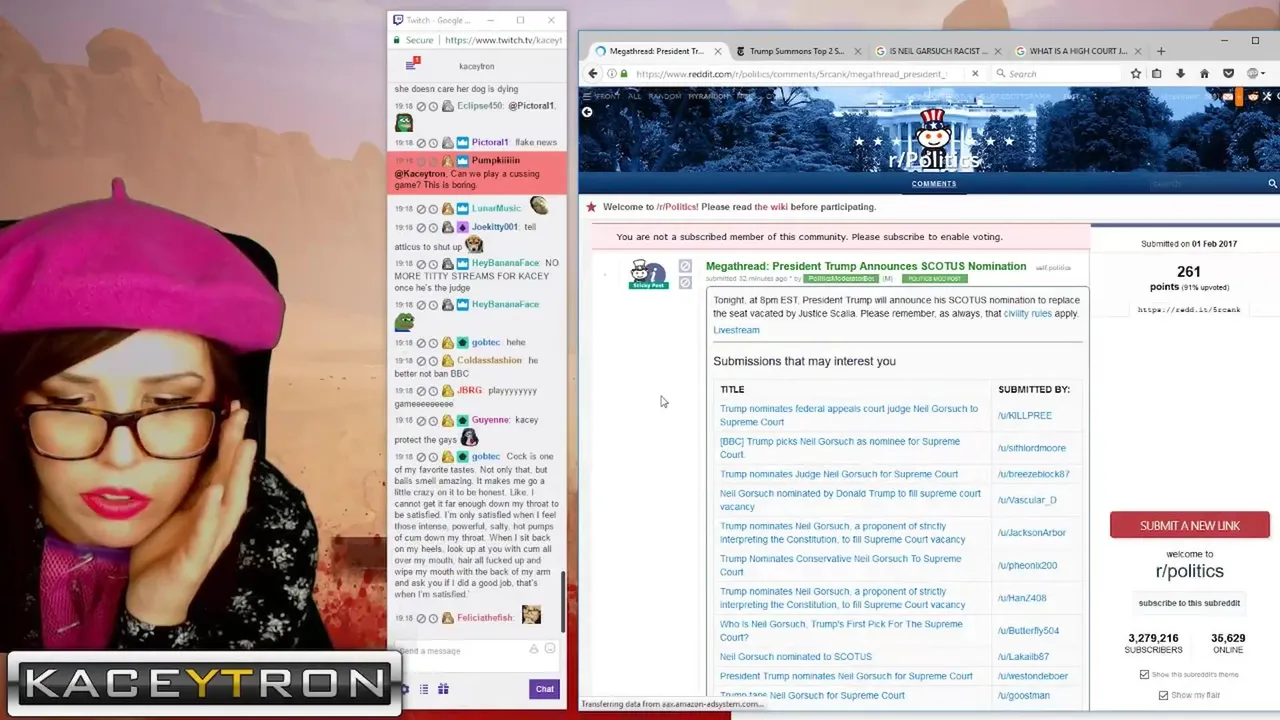This screenshot has width=1280, height=720.
Task: Click the Reddit subreddit search magnifier
Action: tap(1272, 184)
